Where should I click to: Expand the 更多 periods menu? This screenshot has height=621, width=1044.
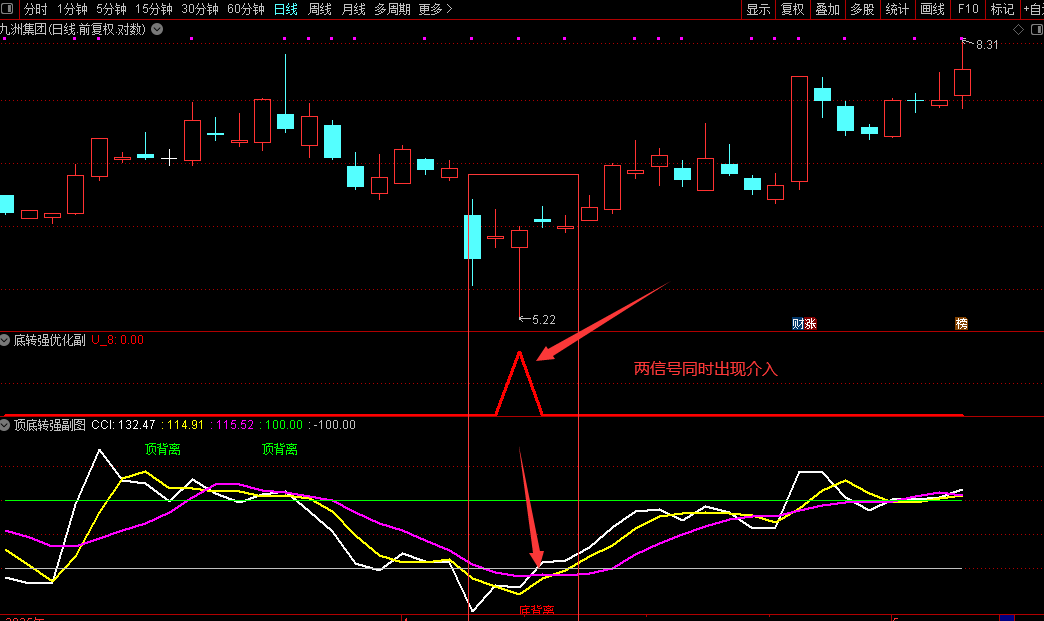click(x=435, y=9)
